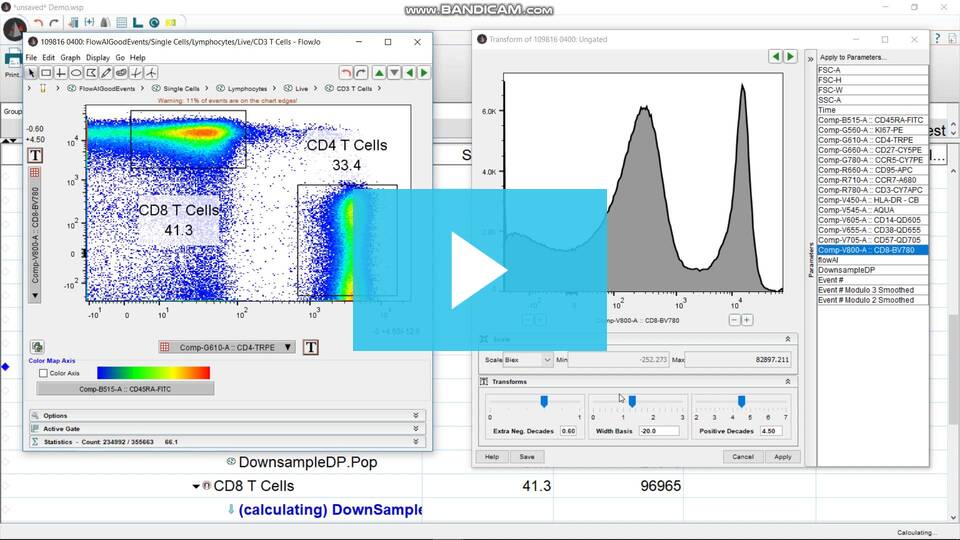The width and height of the screenshot is (960, 540).
Task: Adjust the Positive Decades slider
Action: tap(741, 401)
